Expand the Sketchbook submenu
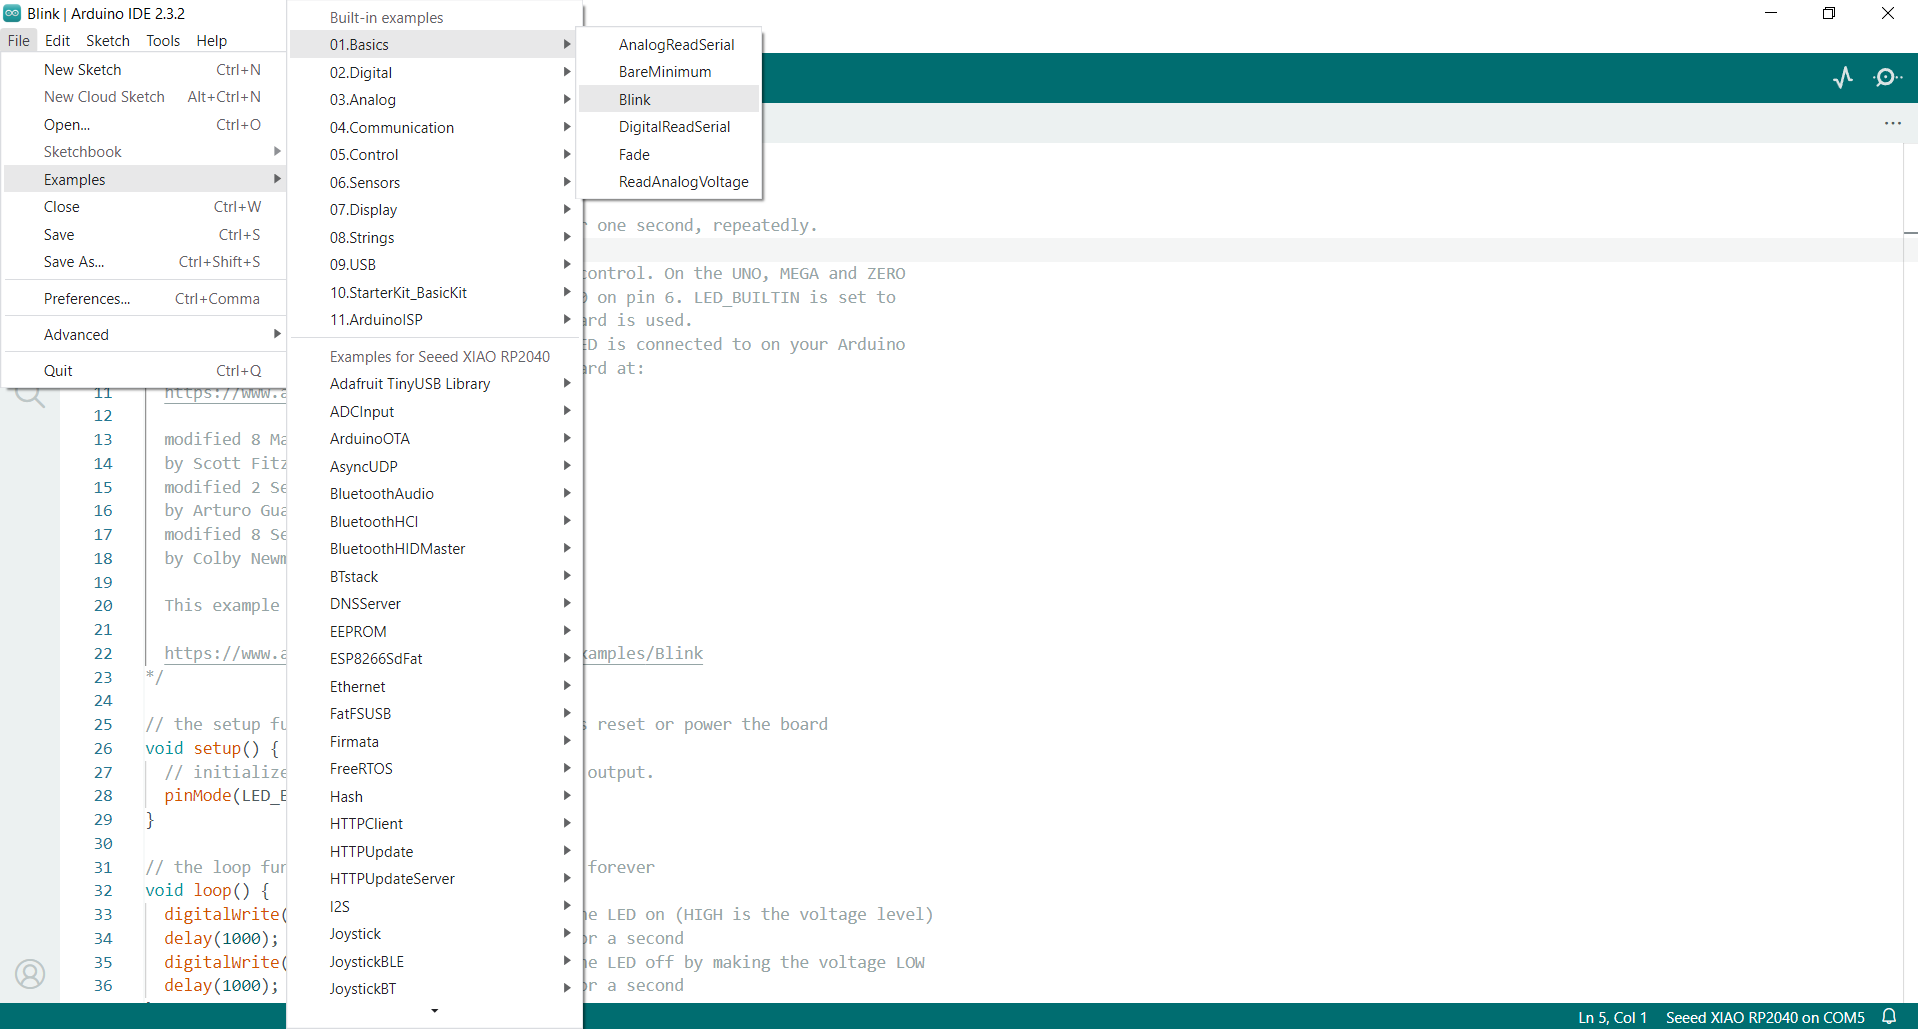Image resolution: width=1918 pixels, height=1029 pixels. coord(145,152)
